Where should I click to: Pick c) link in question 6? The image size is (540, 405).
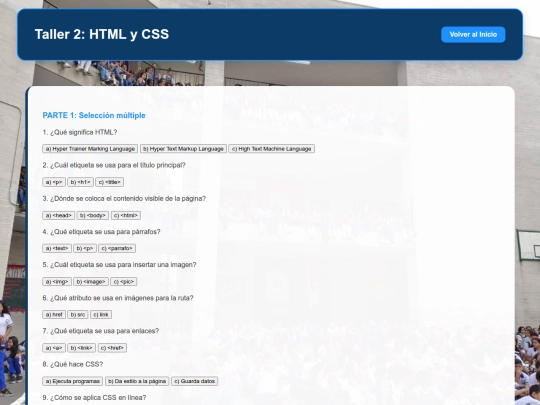(x=101, y=314)
